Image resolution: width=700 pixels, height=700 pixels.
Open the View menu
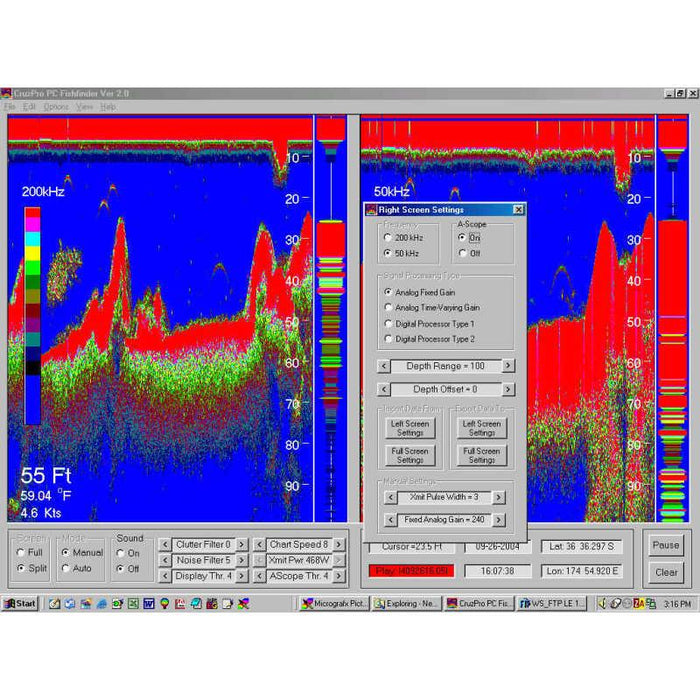(84, 106)
